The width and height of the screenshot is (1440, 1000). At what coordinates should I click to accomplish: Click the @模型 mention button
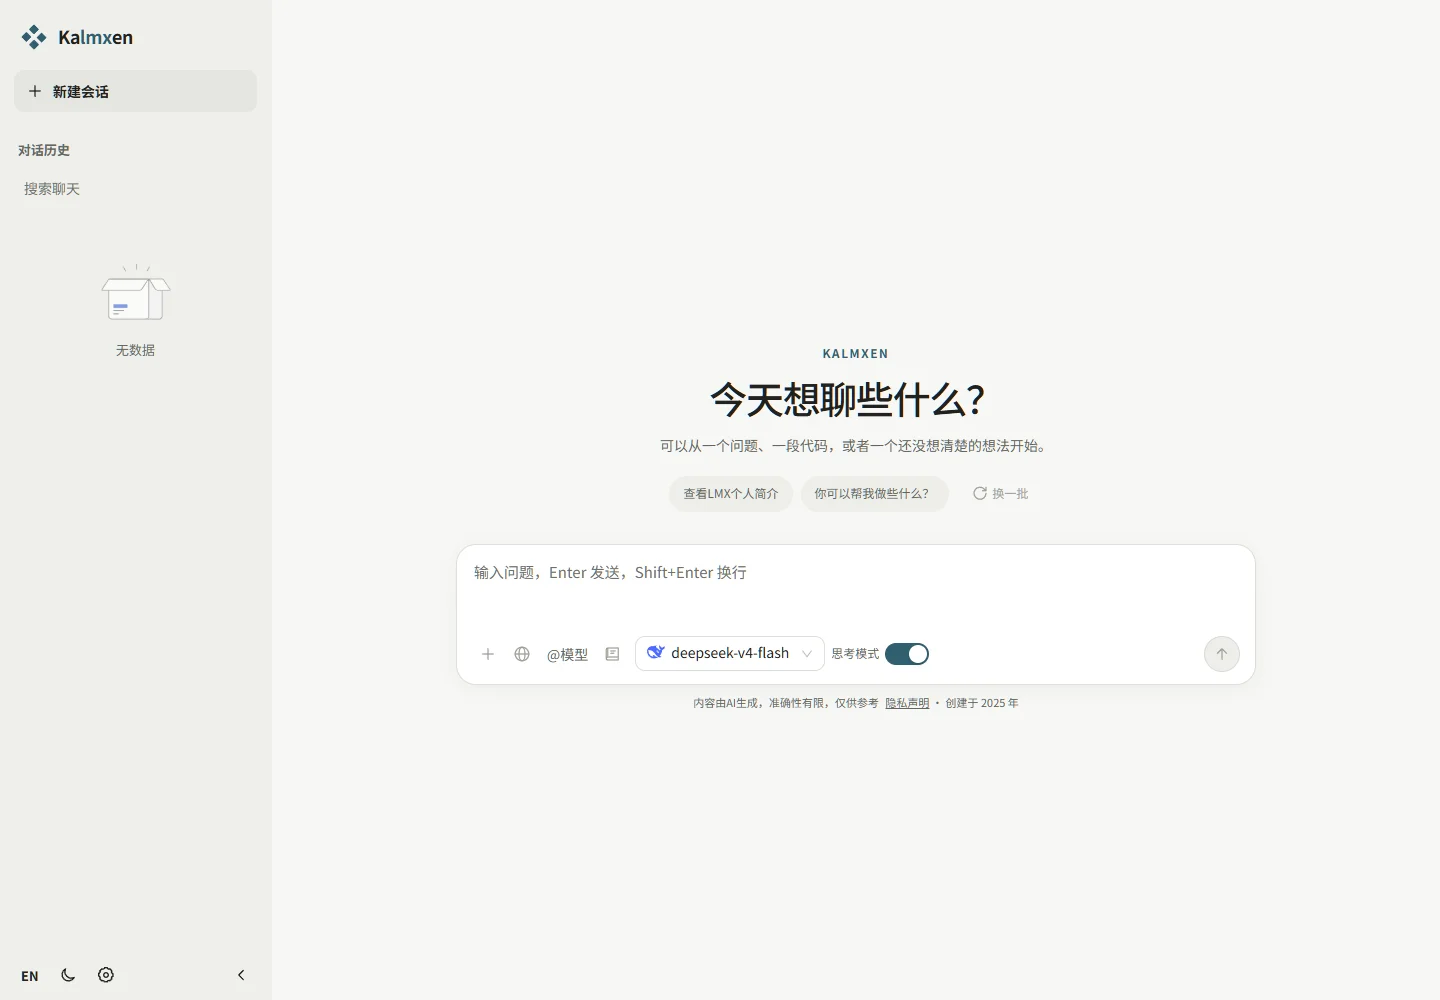tap(567, 654)
